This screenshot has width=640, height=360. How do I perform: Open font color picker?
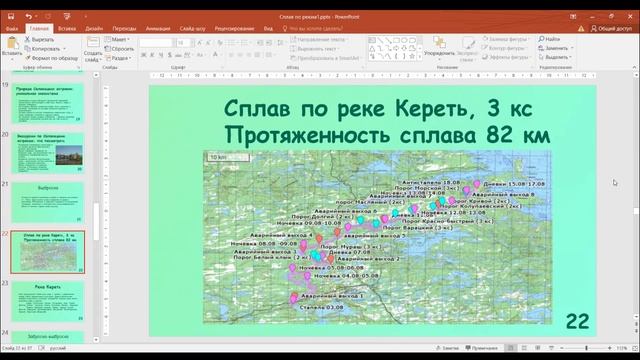(216, 55)
